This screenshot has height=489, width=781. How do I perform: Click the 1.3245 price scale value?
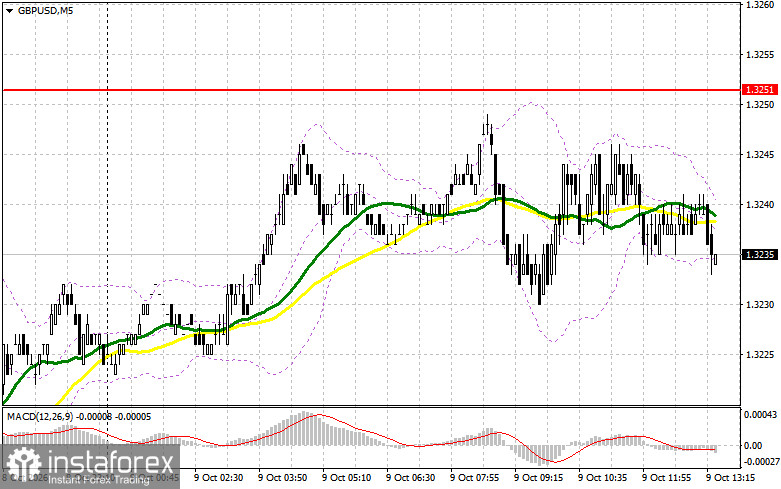click(760, 155)
